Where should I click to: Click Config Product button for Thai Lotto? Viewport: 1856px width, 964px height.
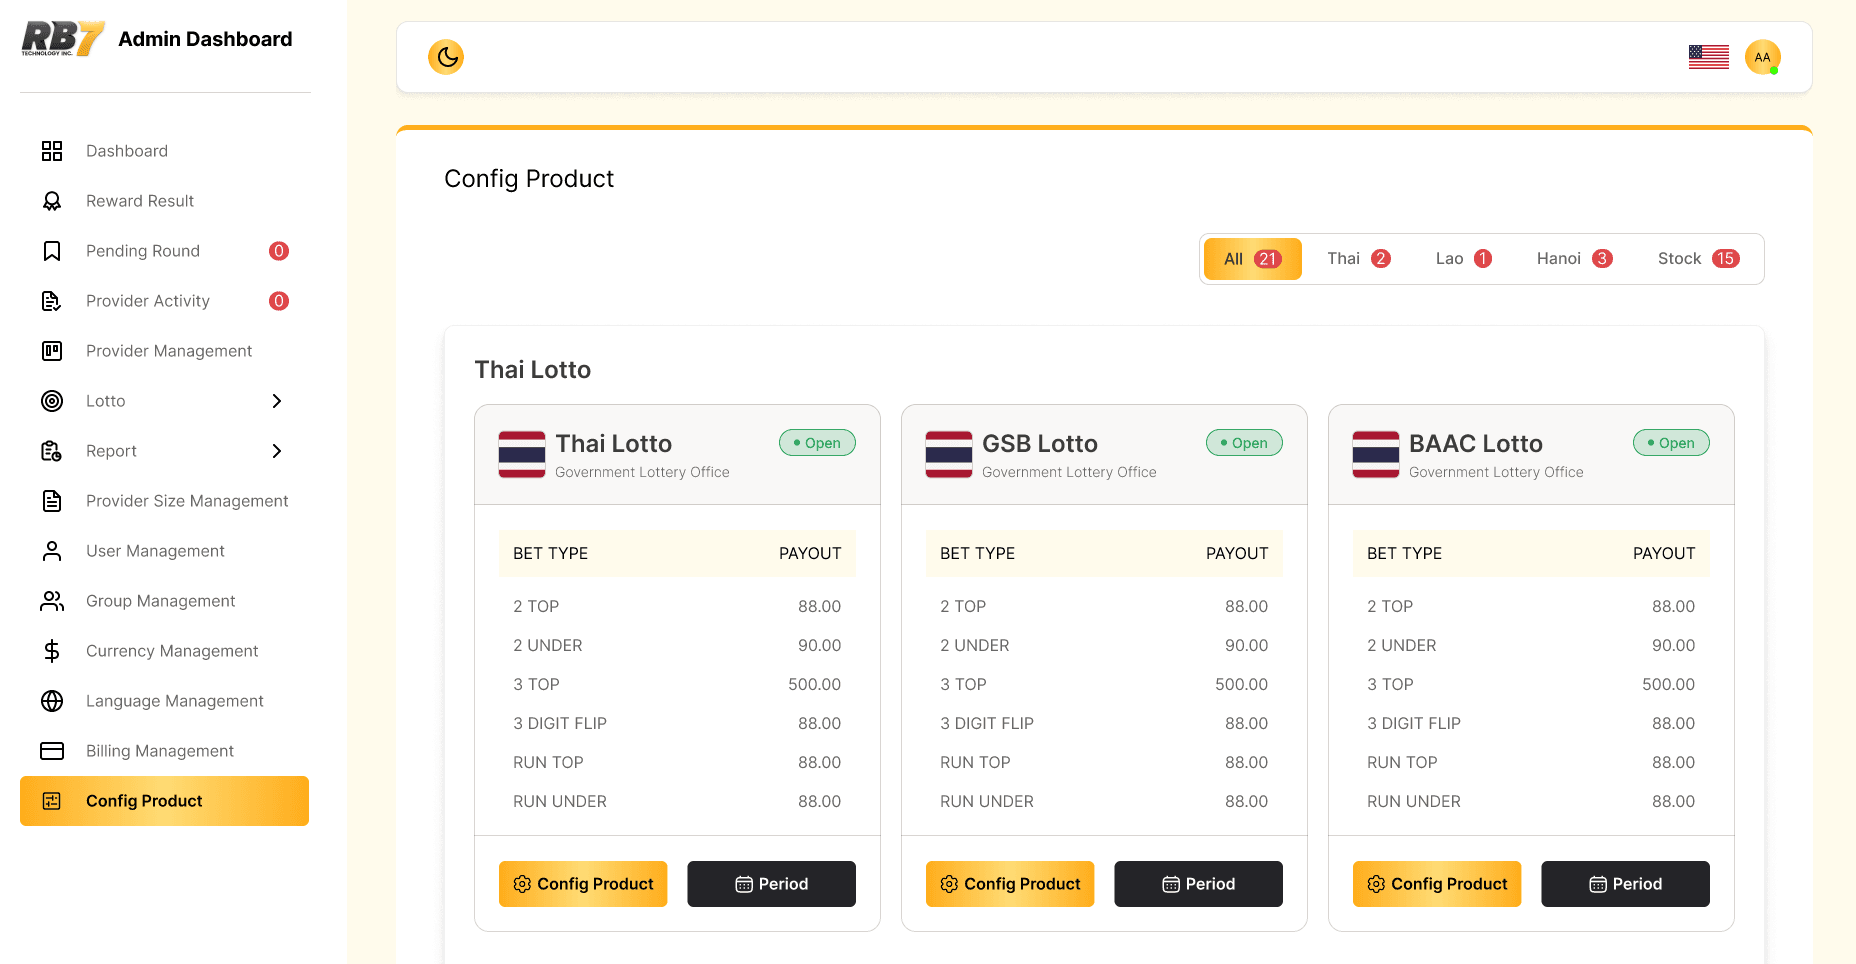(x=583, y=884)
